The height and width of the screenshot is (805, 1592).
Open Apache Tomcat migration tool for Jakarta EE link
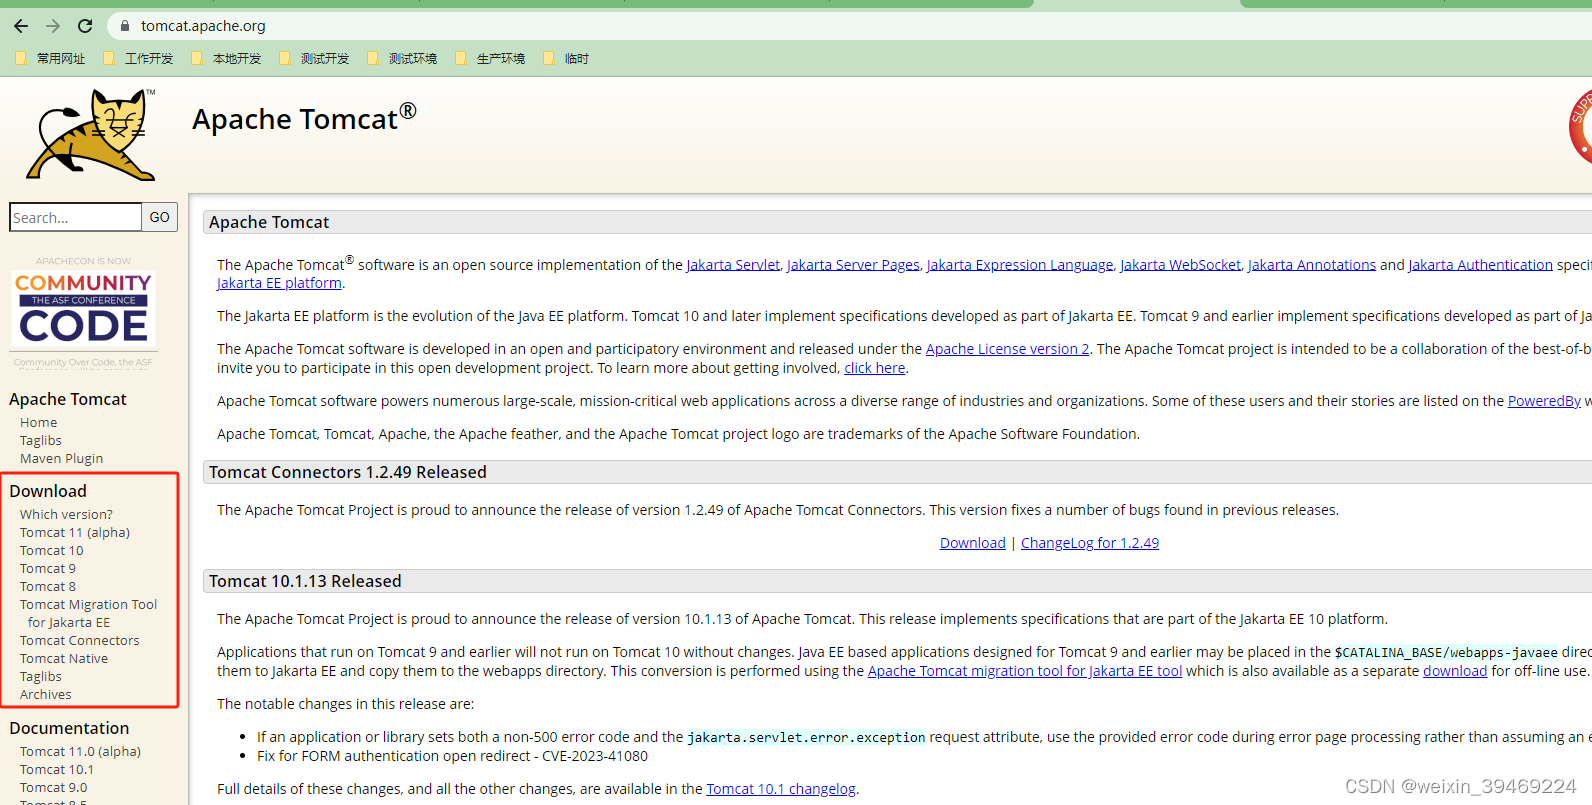tap(1025, 671)
